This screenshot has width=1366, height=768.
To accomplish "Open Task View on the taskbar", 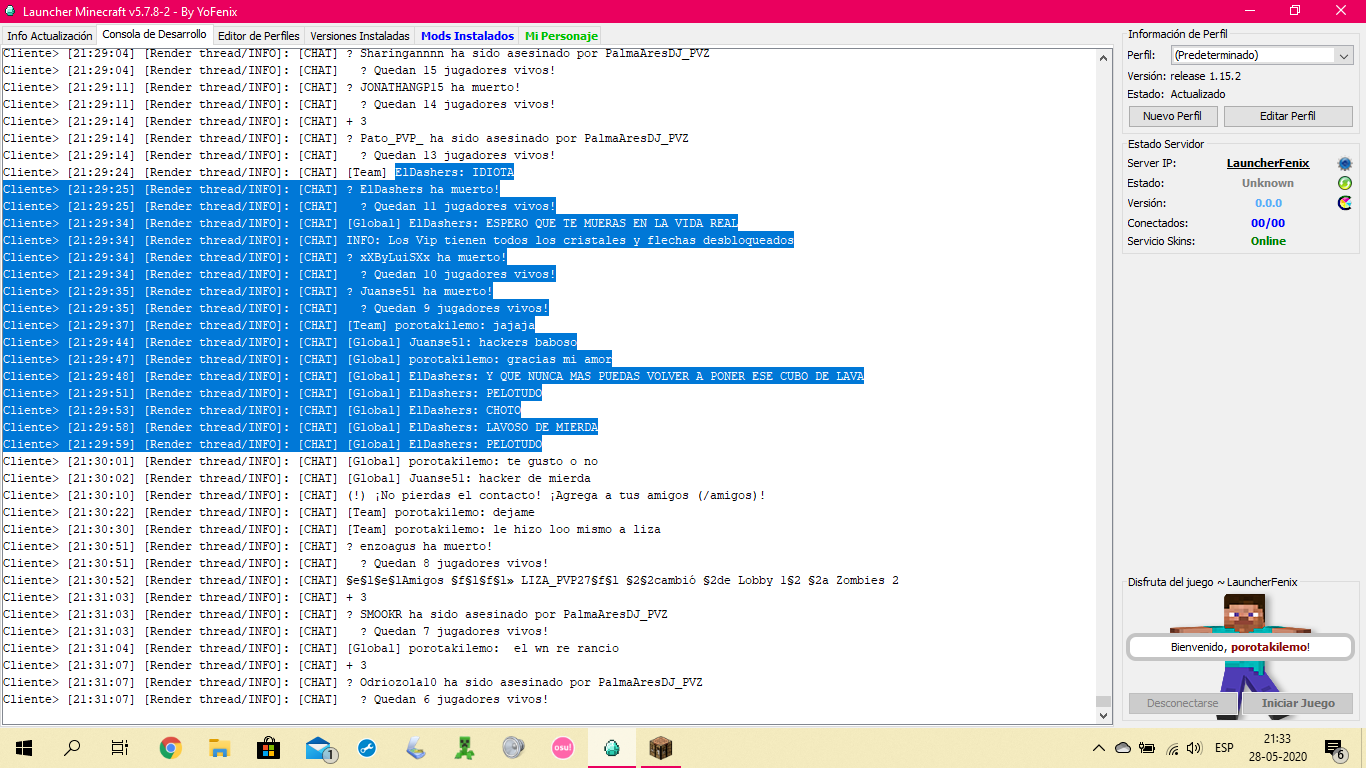I will 120,747.
